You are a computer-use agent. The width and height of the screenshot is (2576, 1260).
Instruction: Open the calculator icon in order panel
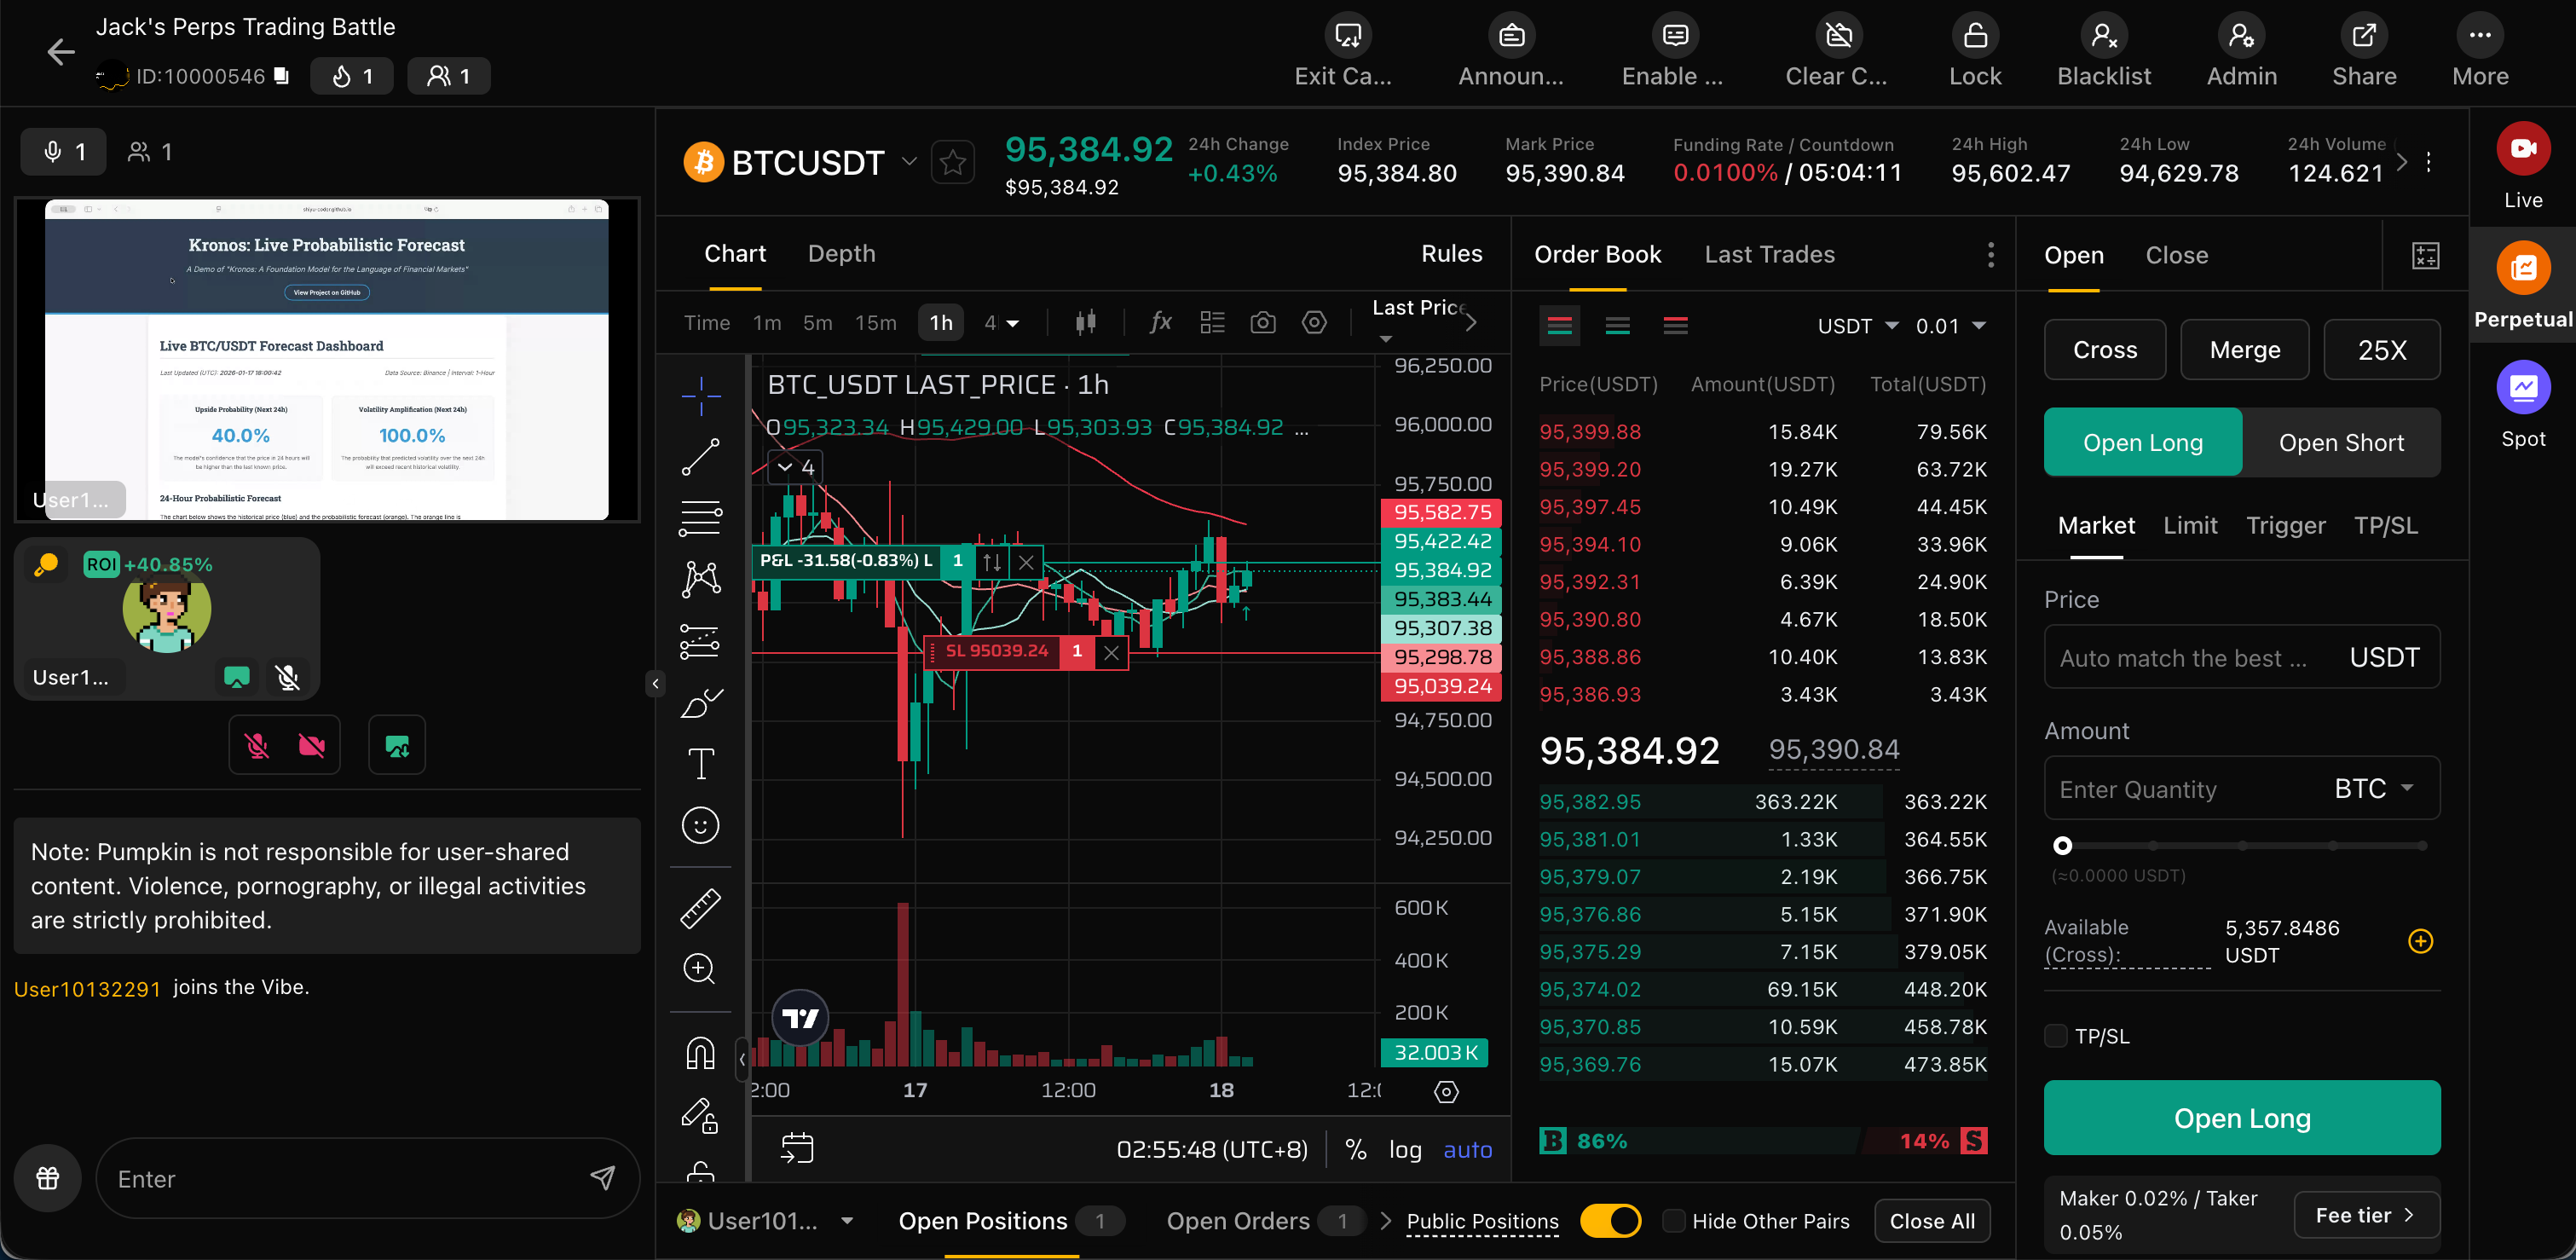point(2425,256)
